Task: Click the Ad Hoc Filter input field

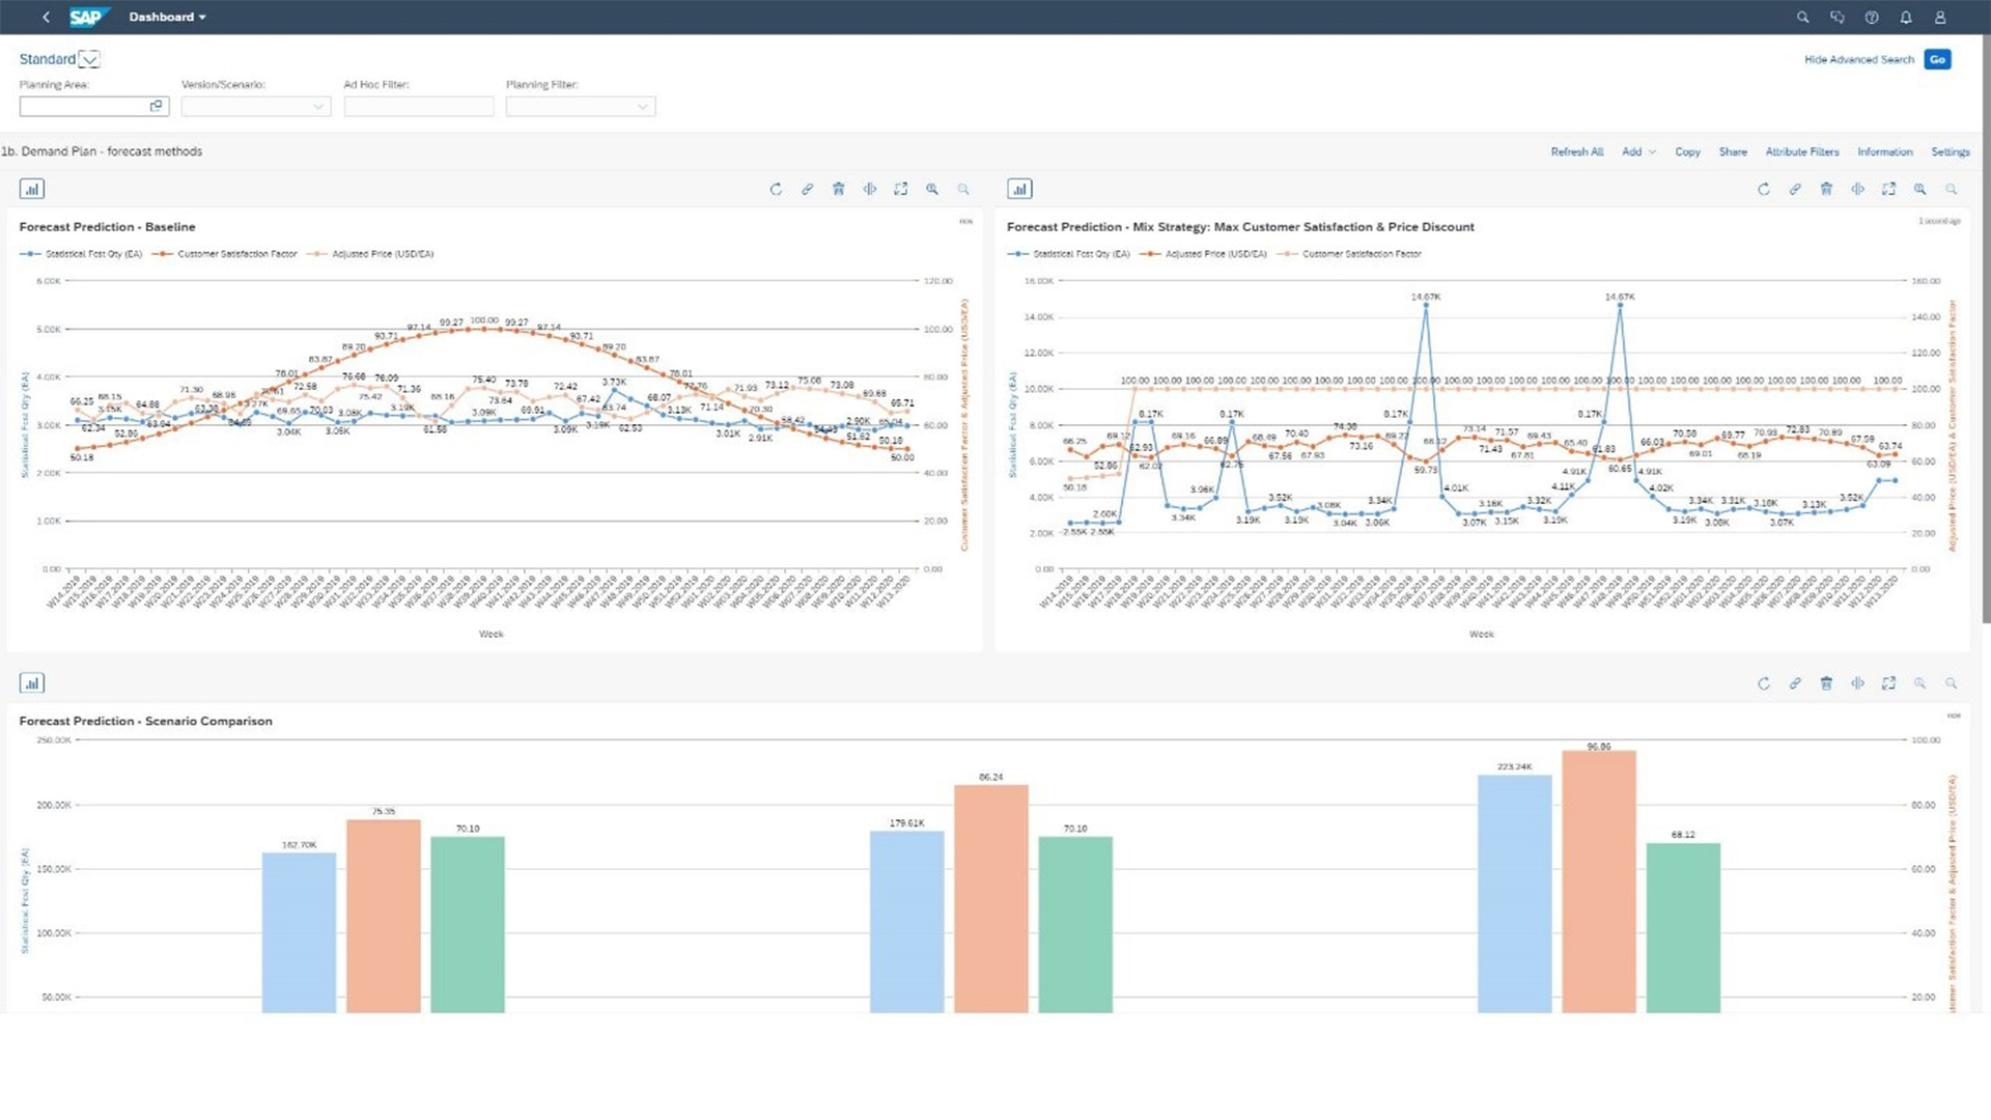Action: (419, 106)
